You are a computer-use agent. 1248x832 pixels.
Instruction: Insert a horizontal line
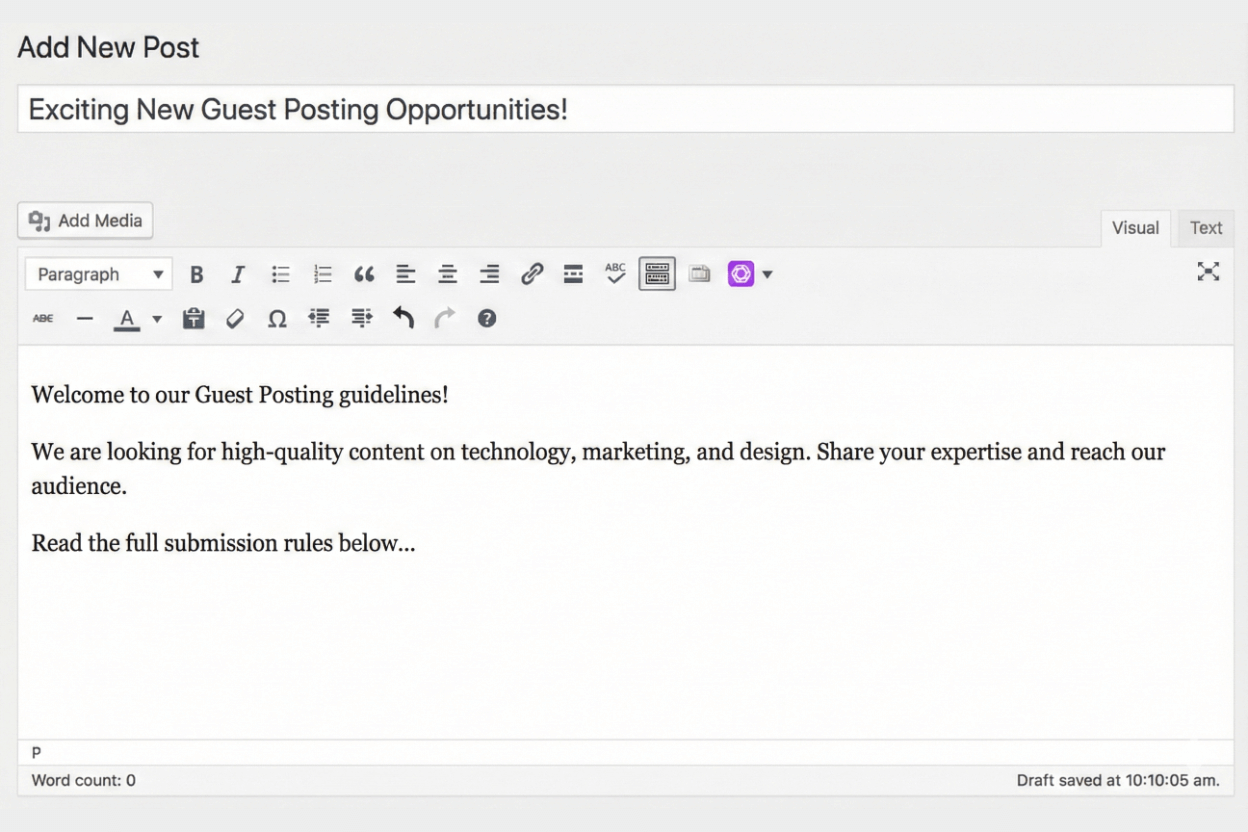coord(85,318)
